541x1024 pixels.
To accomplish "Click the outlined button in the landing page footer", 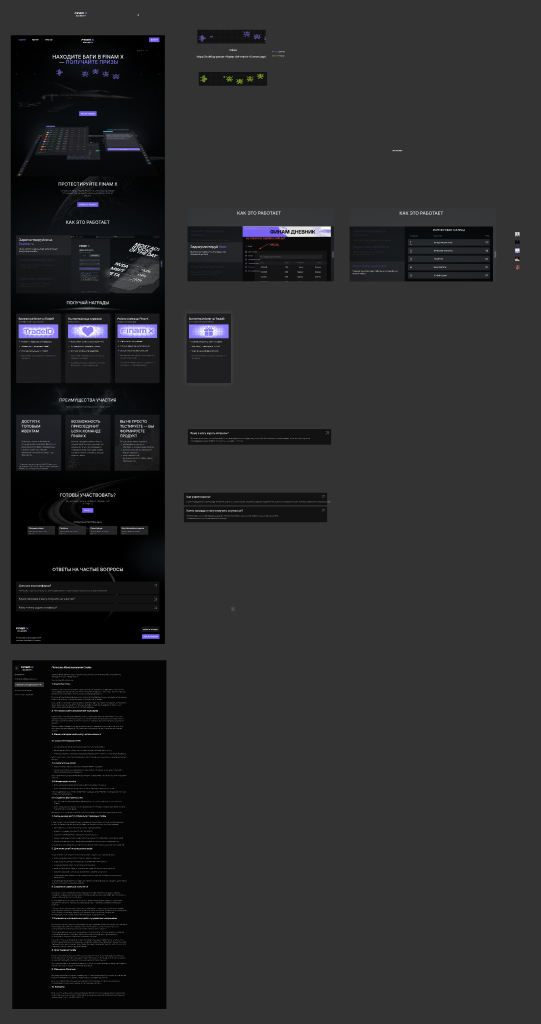I will point(151,630).
